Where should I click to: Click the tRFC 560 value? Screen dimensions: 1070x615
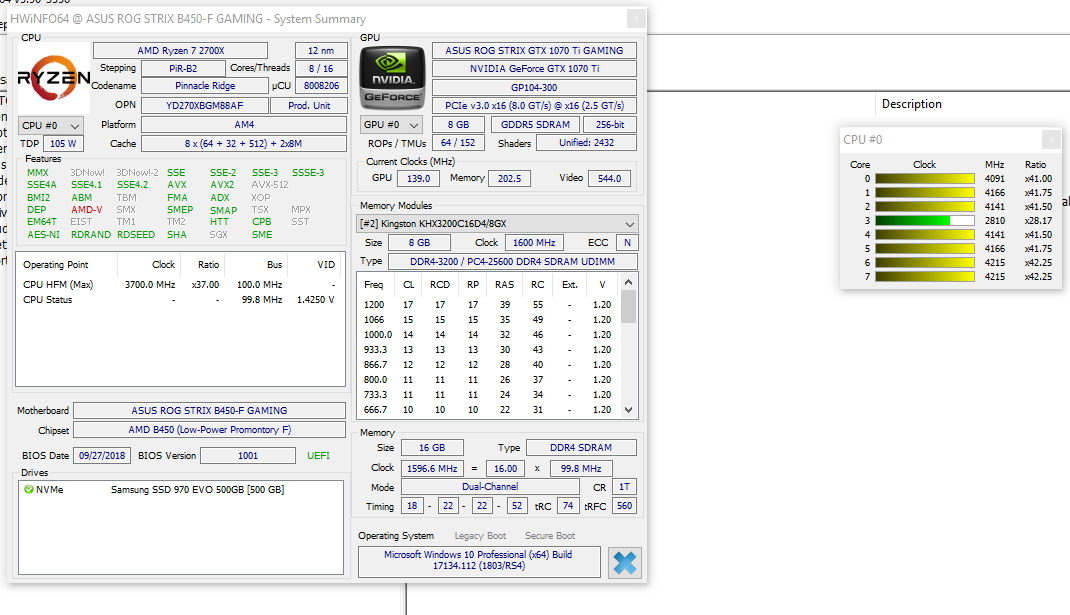click(624, 506)
